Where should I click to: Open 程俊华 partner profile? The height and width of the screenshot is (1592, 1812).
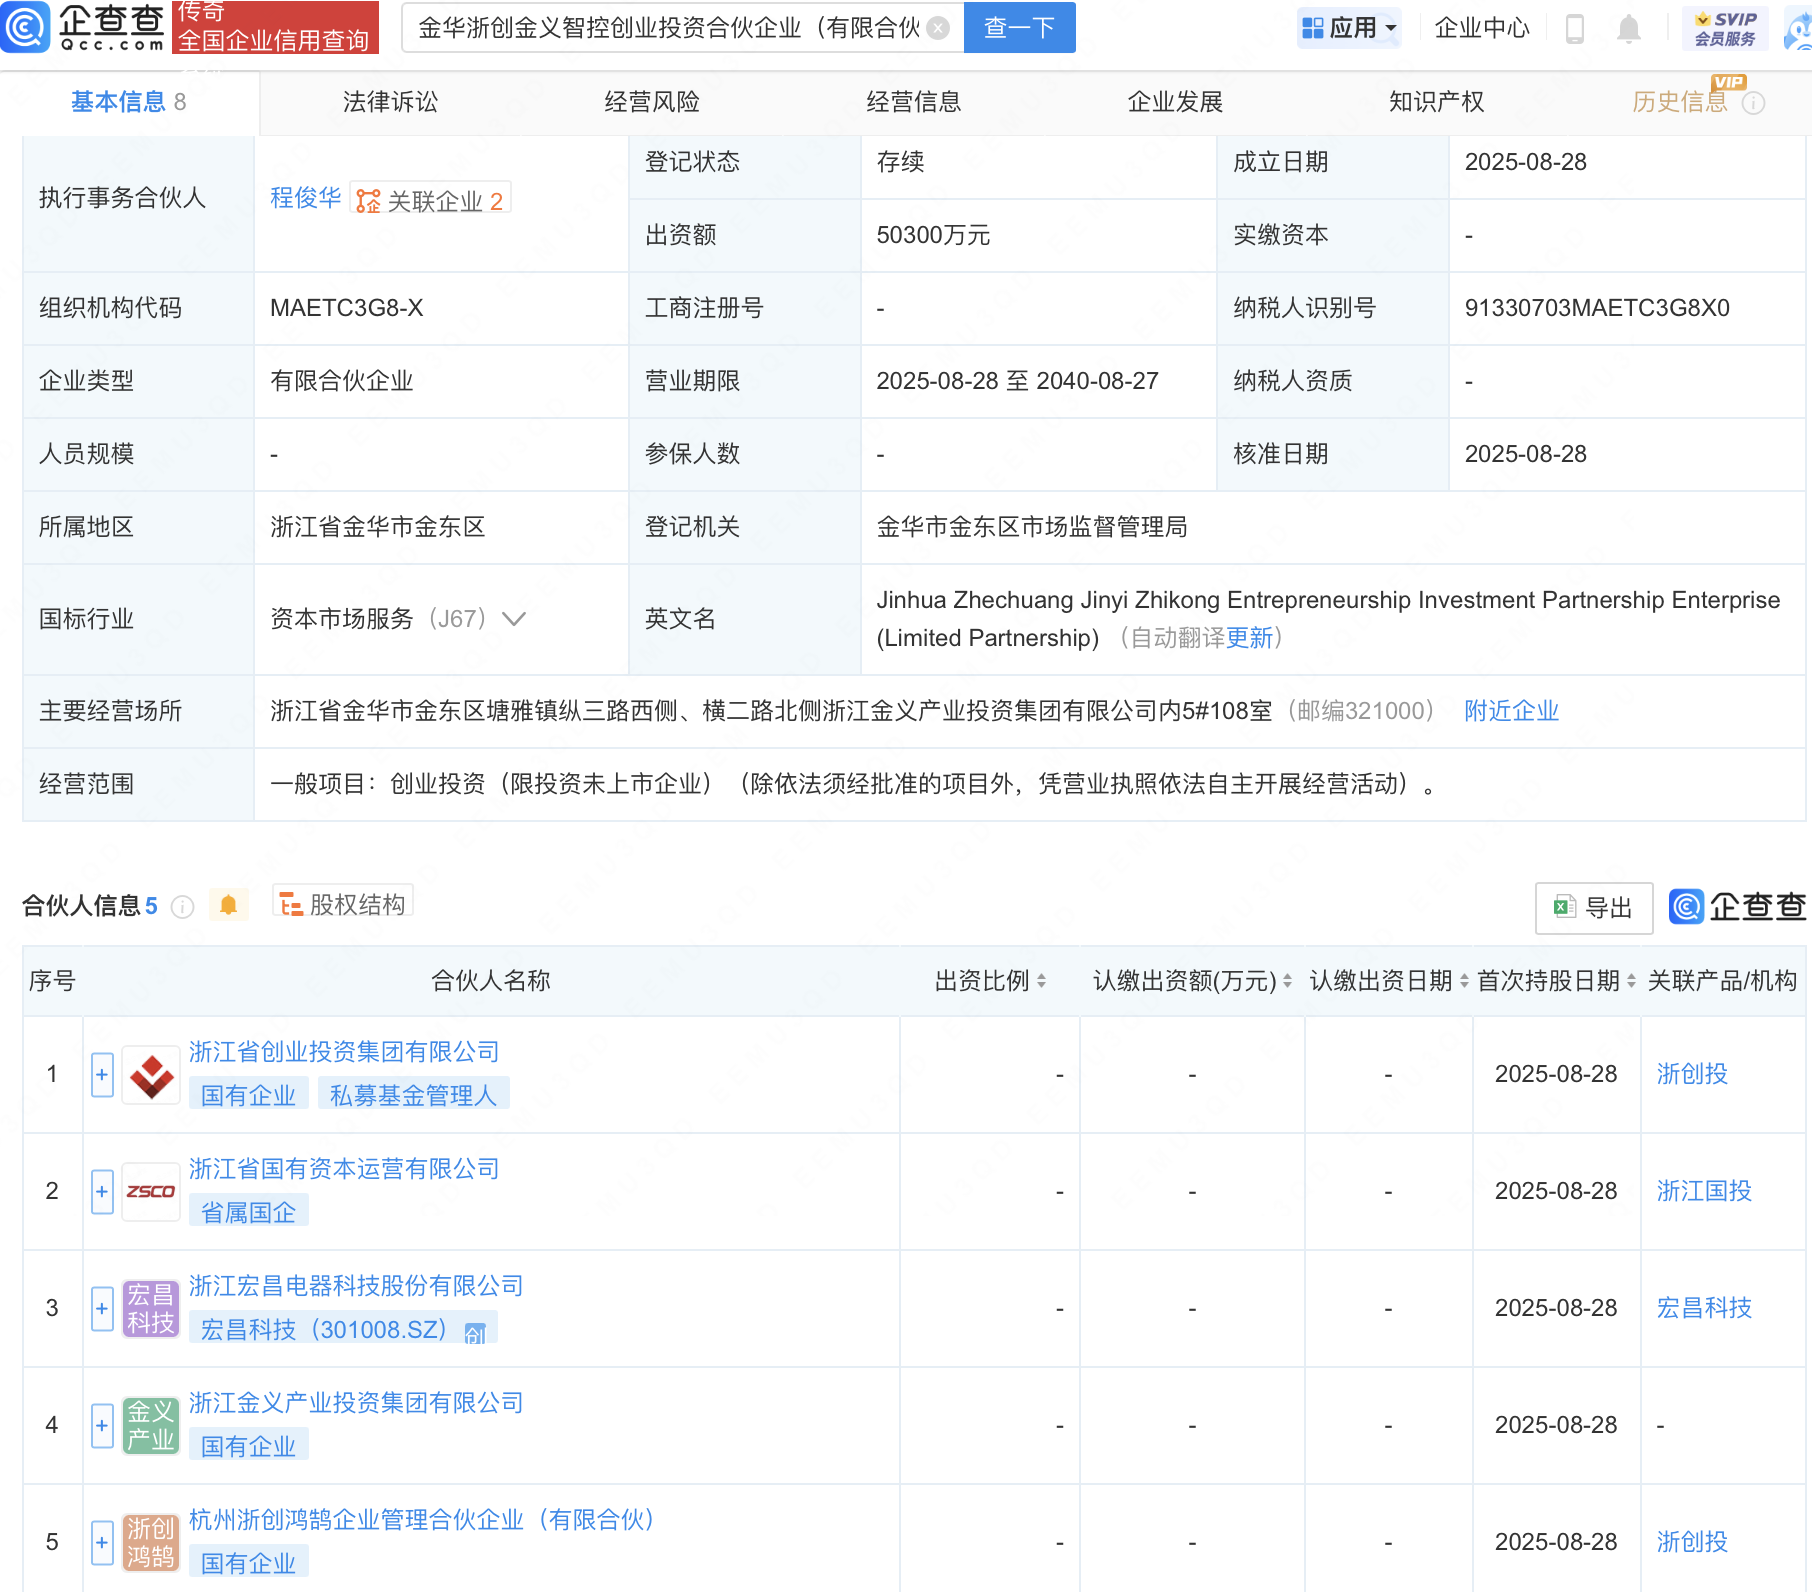(x=306, y=198)
